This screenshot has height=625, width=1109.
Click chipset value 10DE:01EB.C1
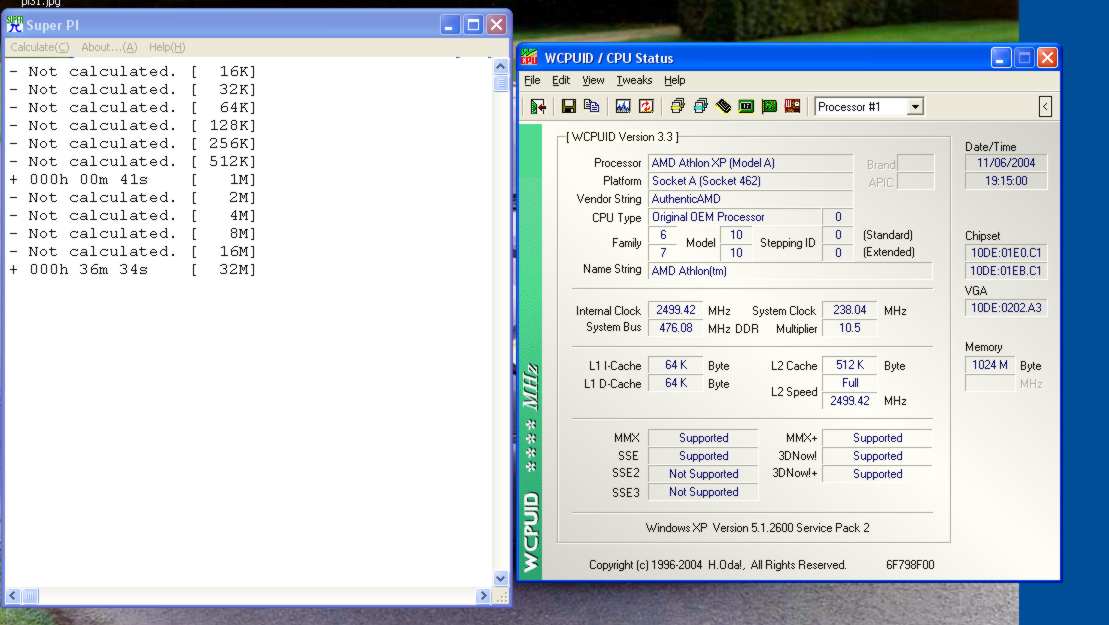pyautogui.click(x=1006, y=271)
